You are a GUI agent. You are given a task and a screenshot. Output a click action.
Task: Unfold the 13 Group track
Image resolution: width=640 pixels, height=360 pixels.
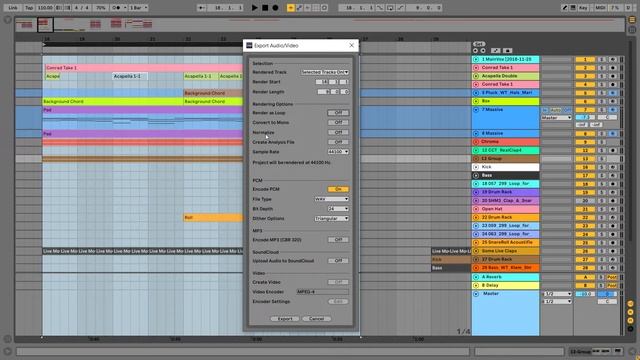[x=476, y=159]
